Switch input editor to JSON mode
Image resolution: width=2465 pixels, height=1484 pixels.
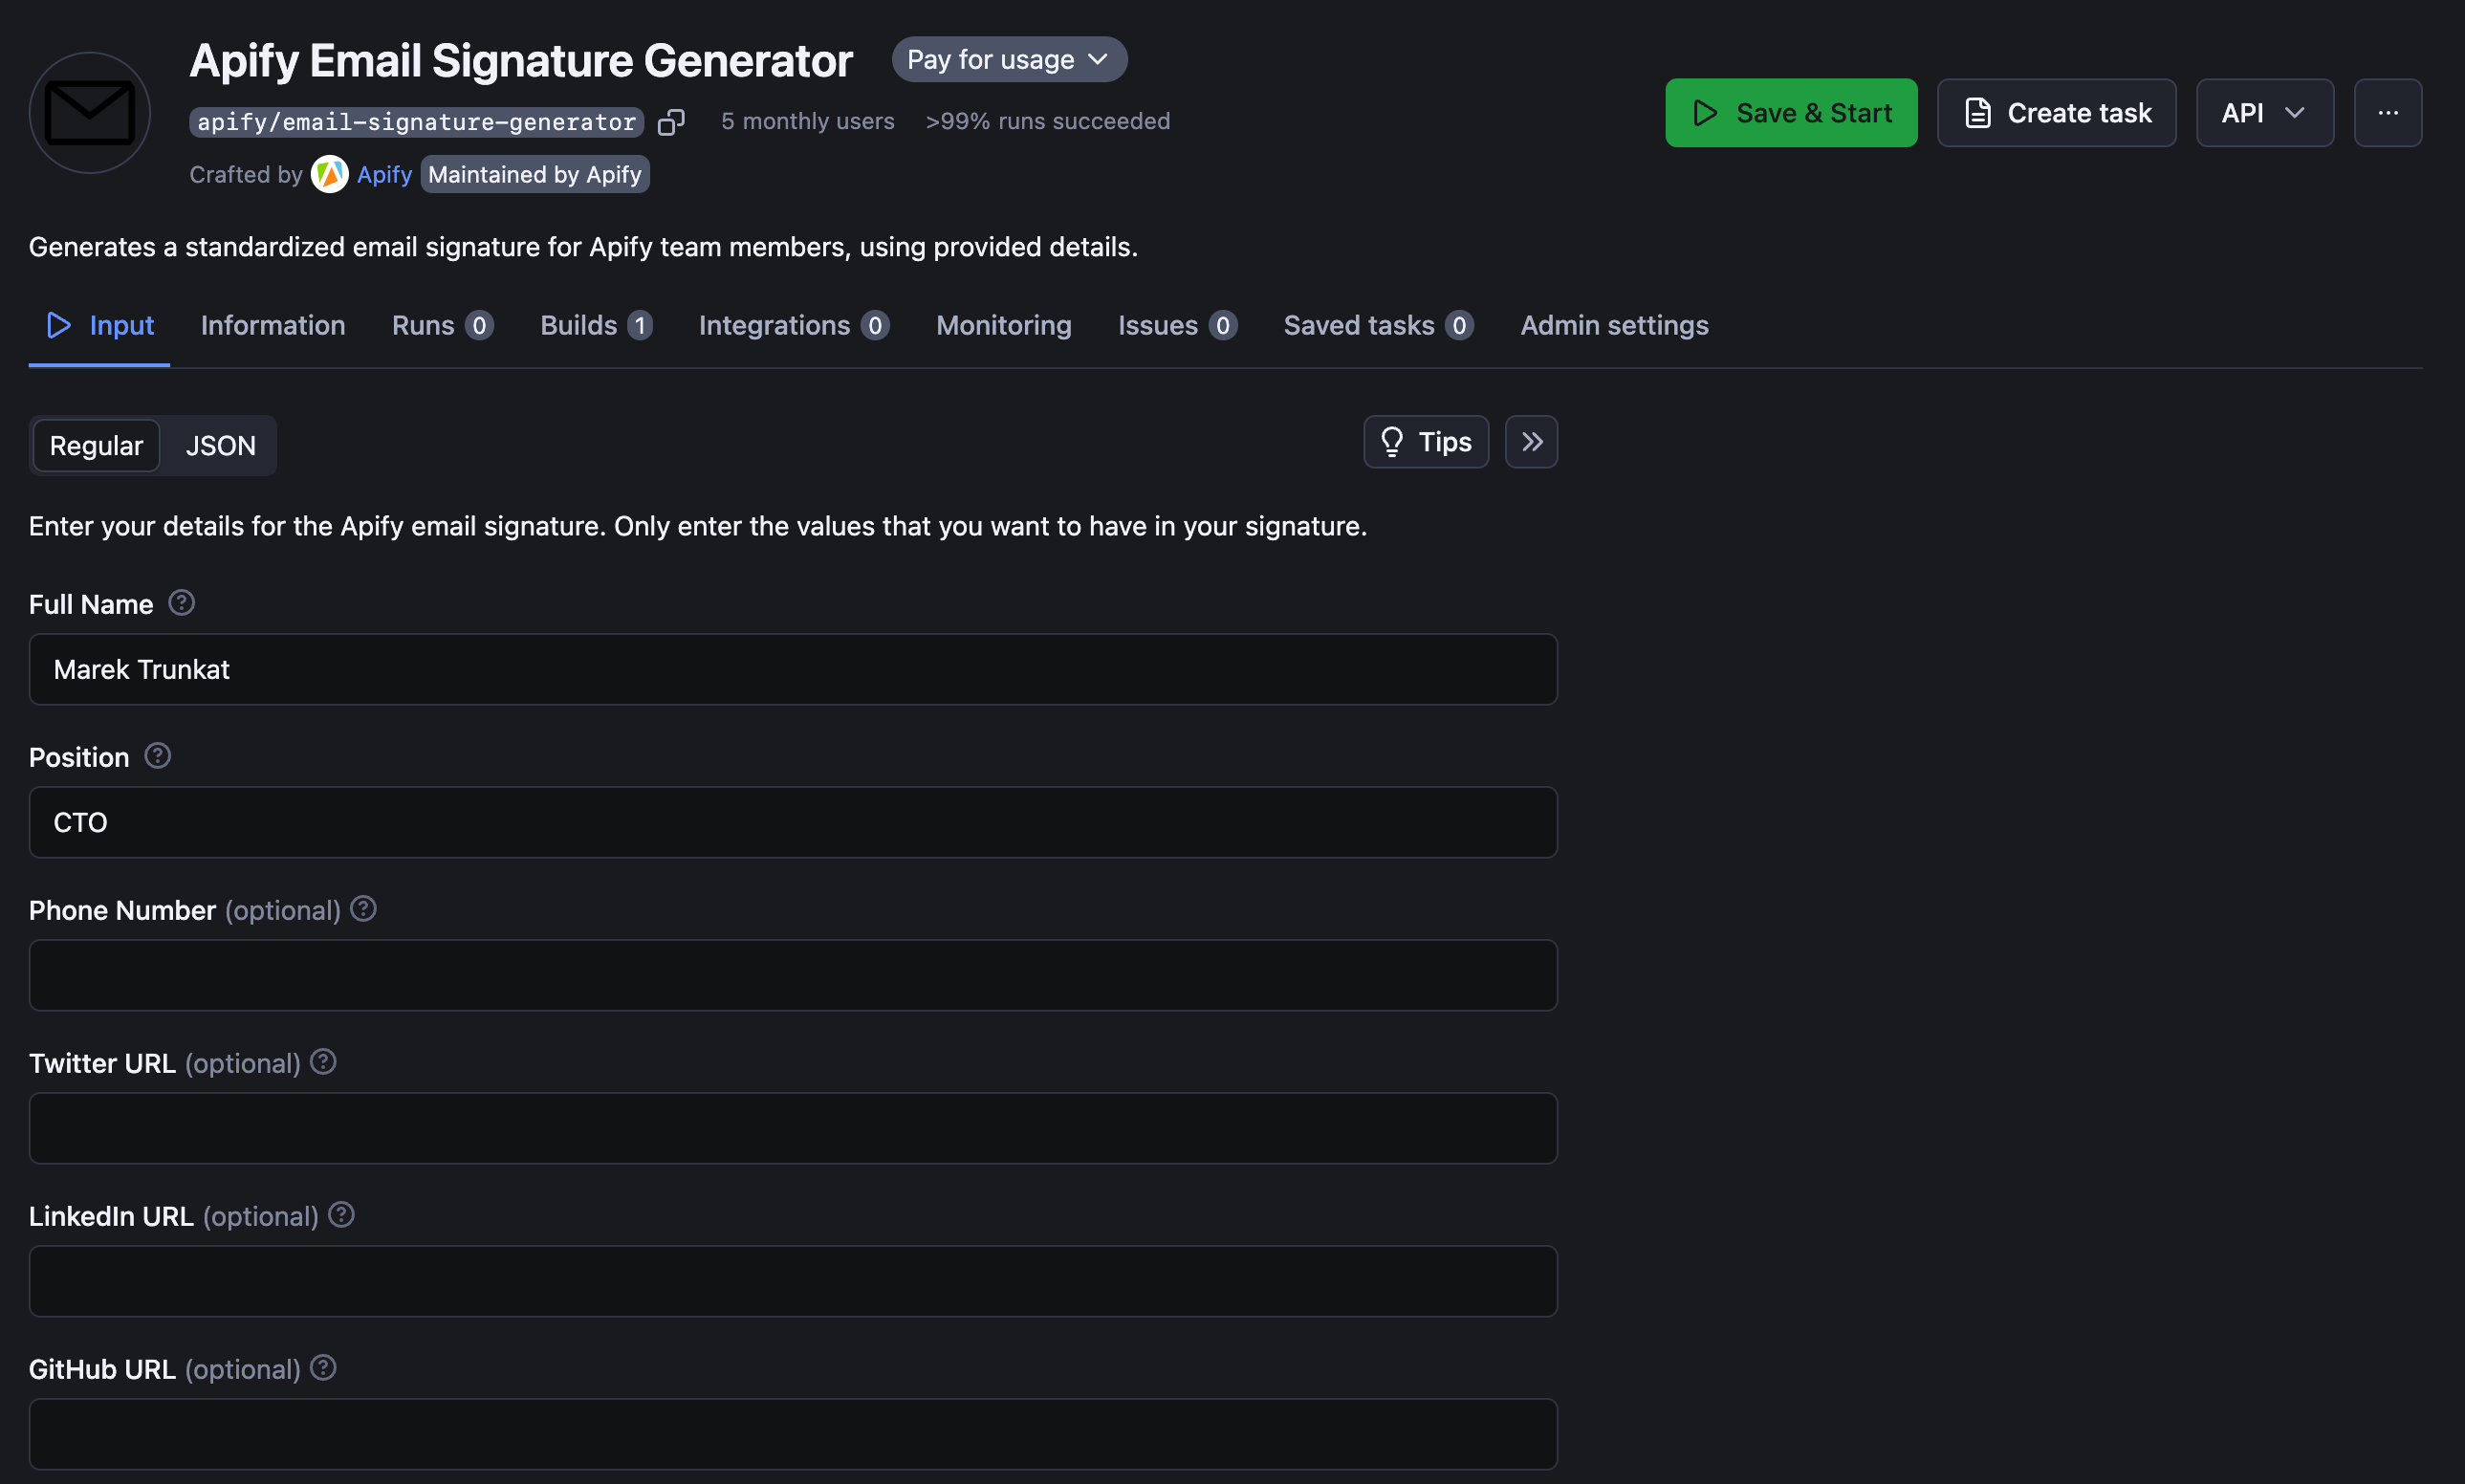[x=220, y=445]
